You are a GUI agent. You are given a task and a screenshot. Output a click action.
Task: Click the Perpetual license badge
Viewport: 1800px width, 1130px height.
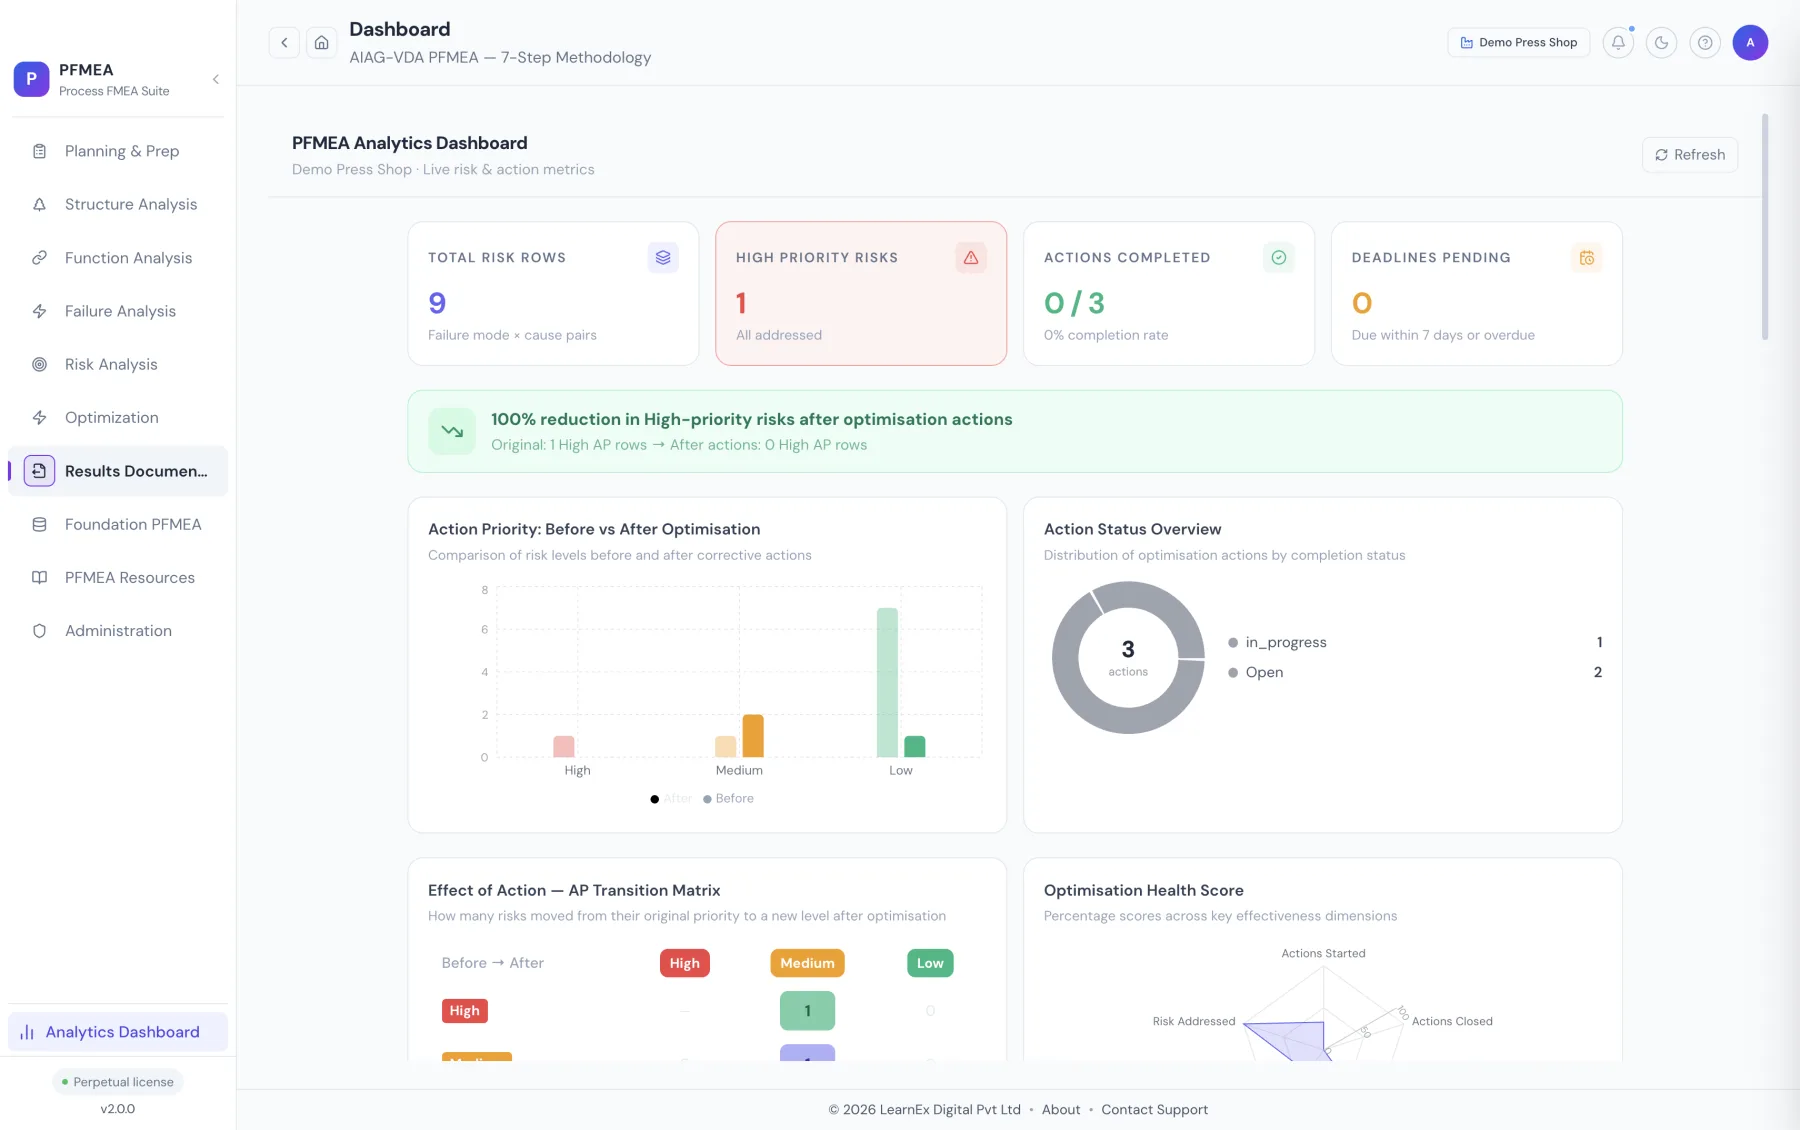pyautogui.click(x=118, y=1082)
